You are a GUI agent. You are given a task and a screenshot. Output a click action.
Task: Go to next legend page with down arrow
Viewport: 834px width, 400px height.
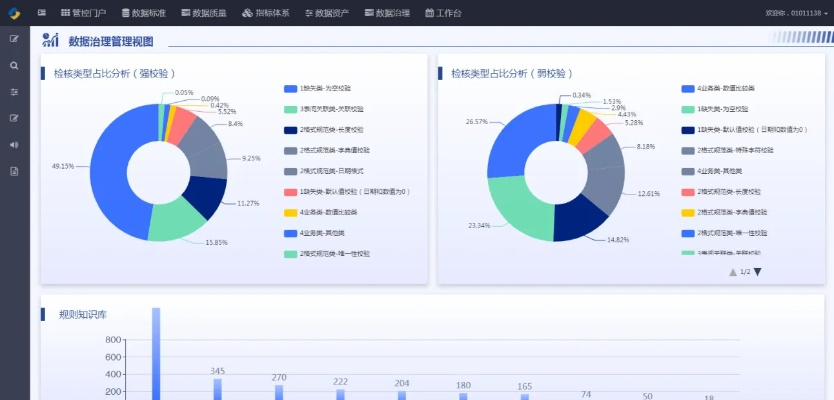click(x=757, y=272)
